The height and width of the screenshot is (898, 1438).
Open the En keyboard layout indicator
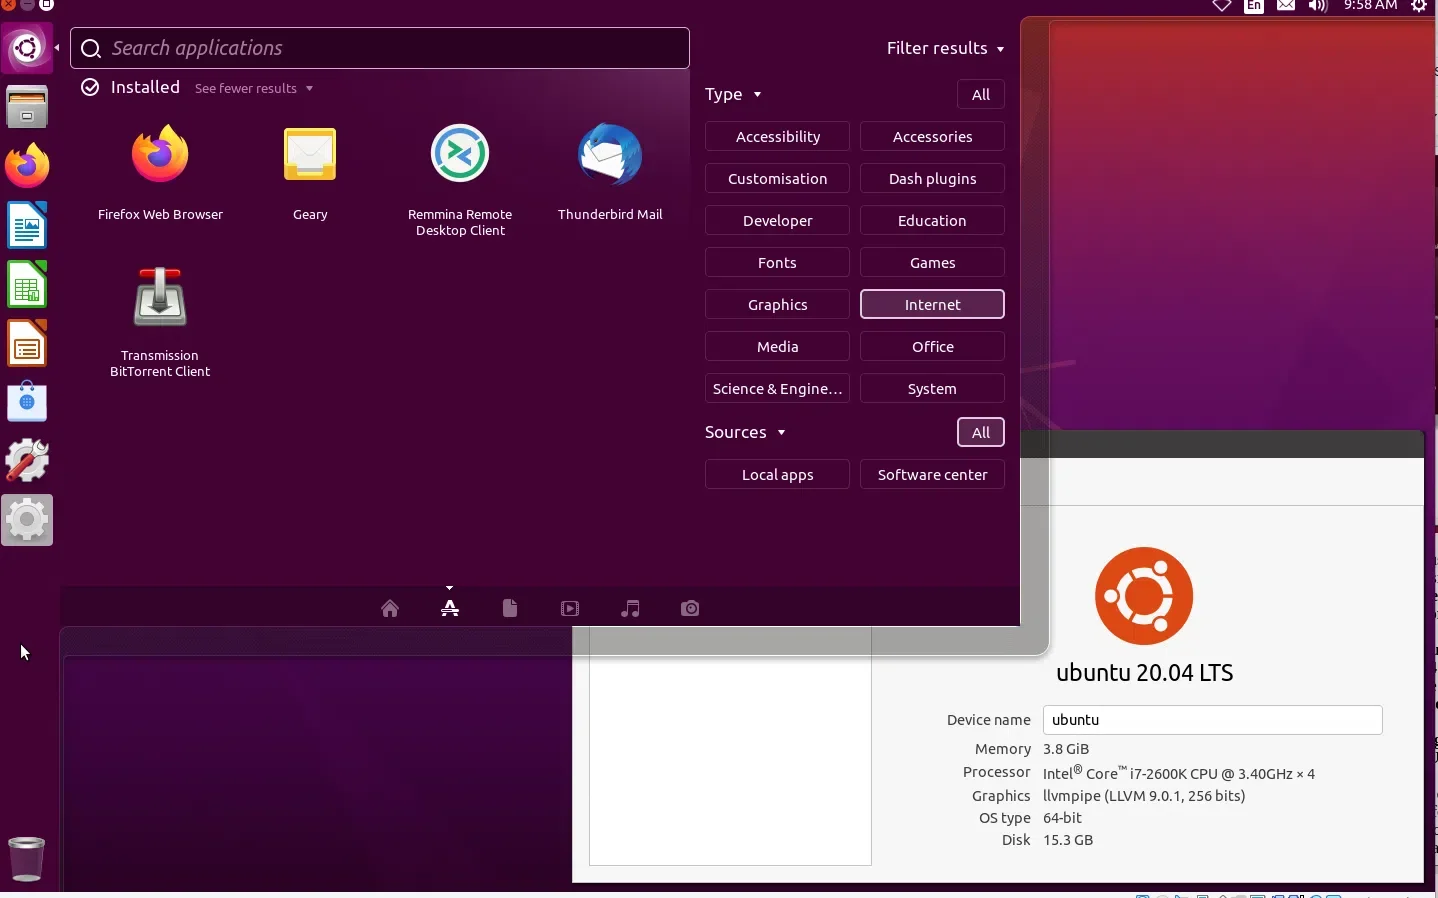point(1255,6)
